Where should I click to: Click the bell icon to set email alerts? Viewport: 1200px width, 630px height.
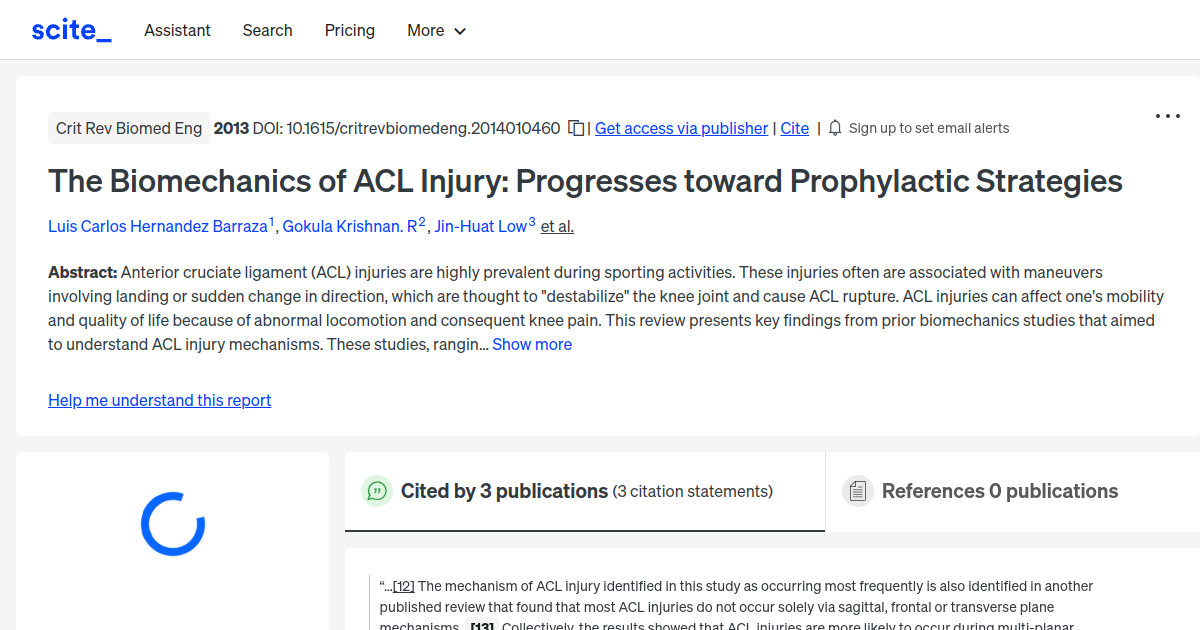pos(835,128)
